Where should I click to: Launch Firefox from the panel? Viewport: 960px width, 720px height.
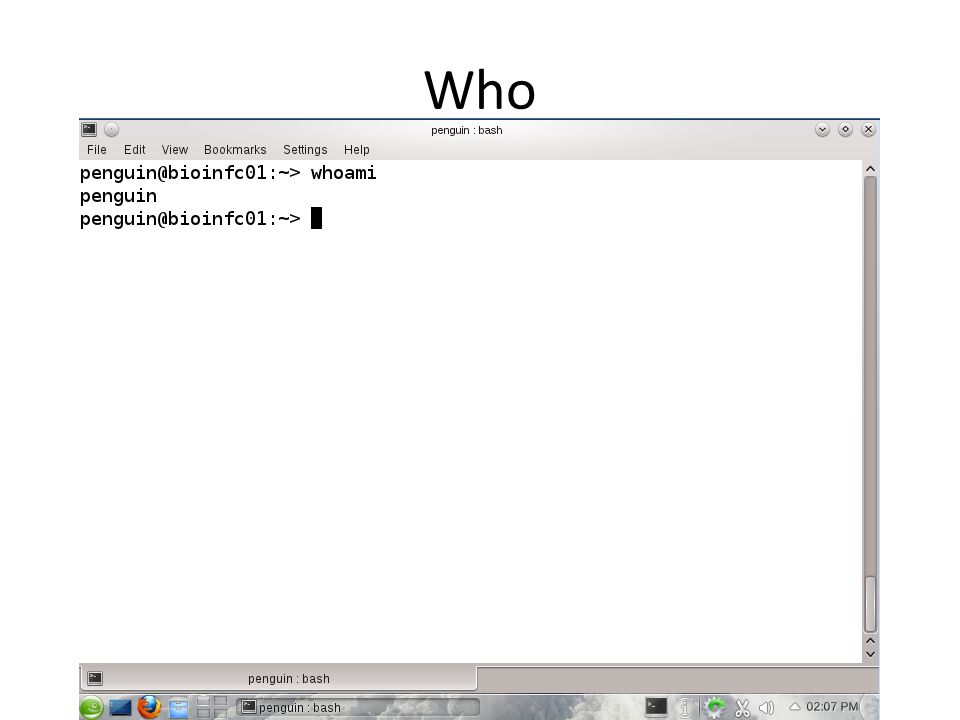click(x=149, y=707)
